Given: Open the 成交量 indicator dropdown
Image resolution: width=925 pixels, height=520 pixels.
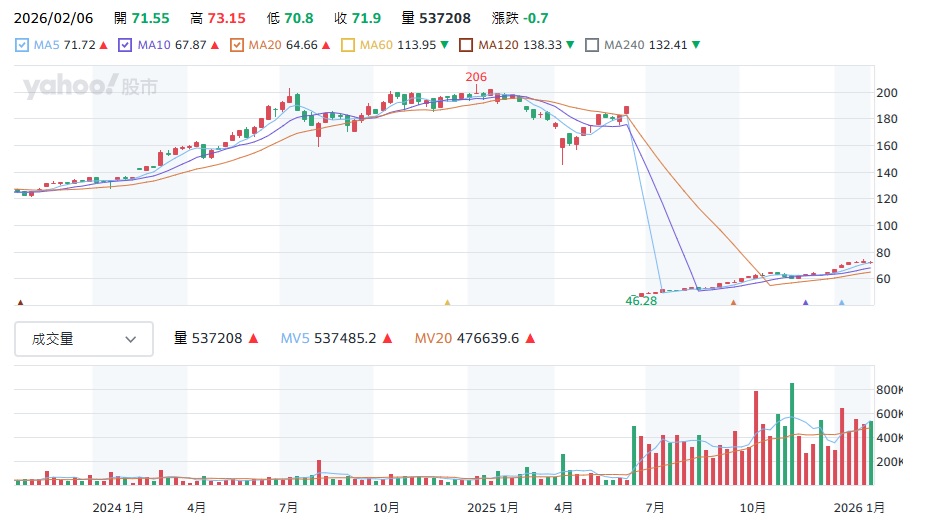Looking at the screenshot, I should pyautogui.click(x=84, y=339).
